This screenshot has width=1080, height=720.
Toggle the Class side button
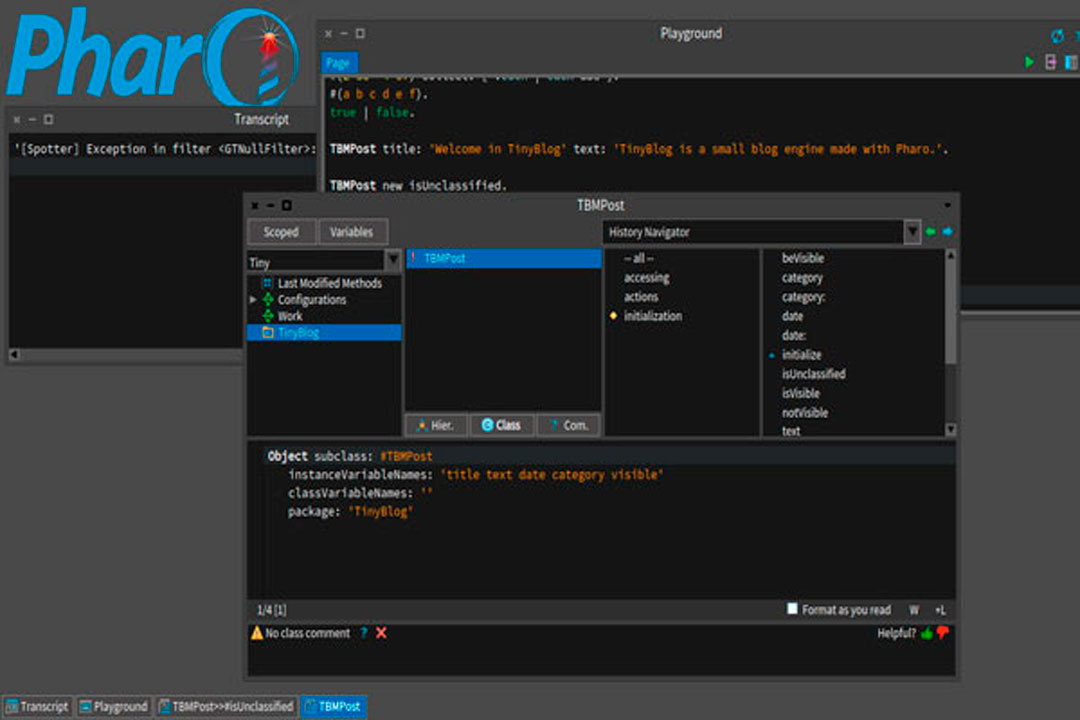[x=501, y=425]
